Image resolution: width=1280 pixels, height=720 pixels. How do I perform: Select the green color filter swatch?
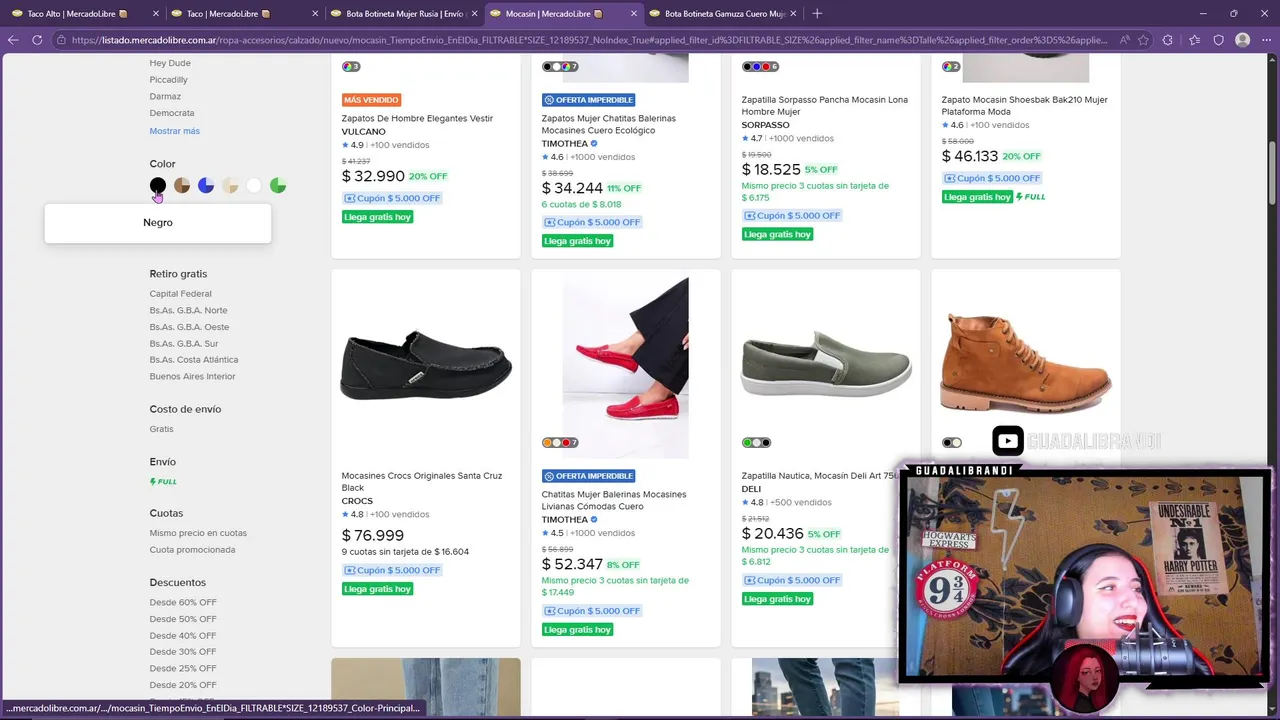point(278,185)
